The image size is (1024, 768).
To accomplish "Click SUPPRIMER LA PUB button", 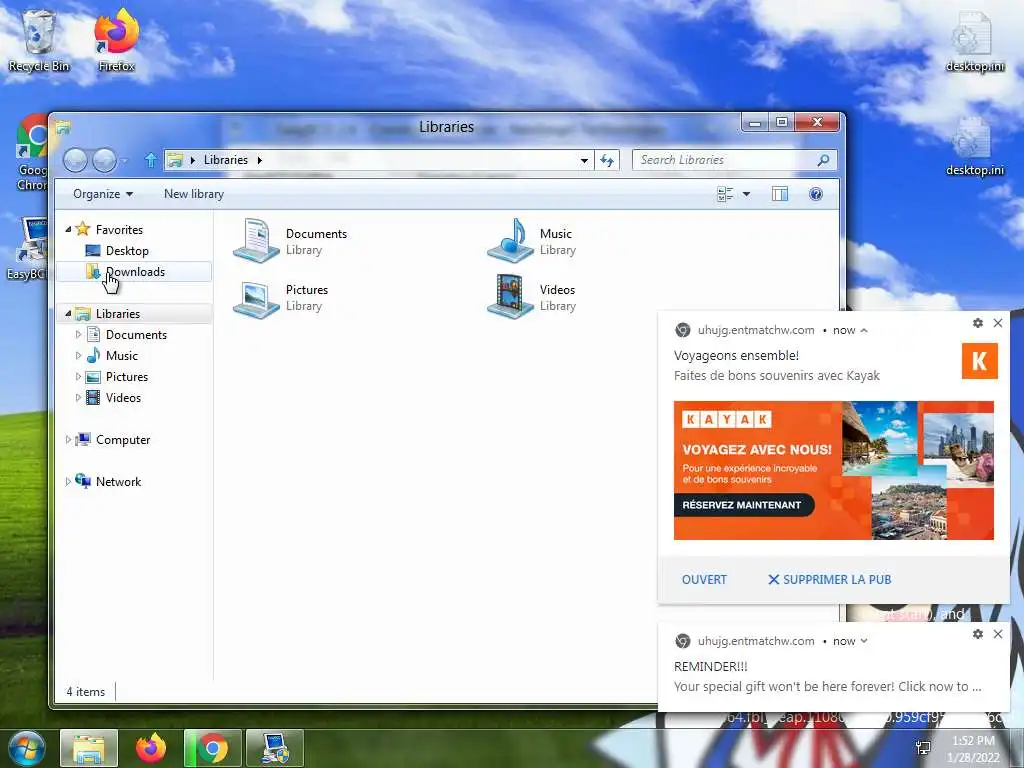I will coord(829,579).
